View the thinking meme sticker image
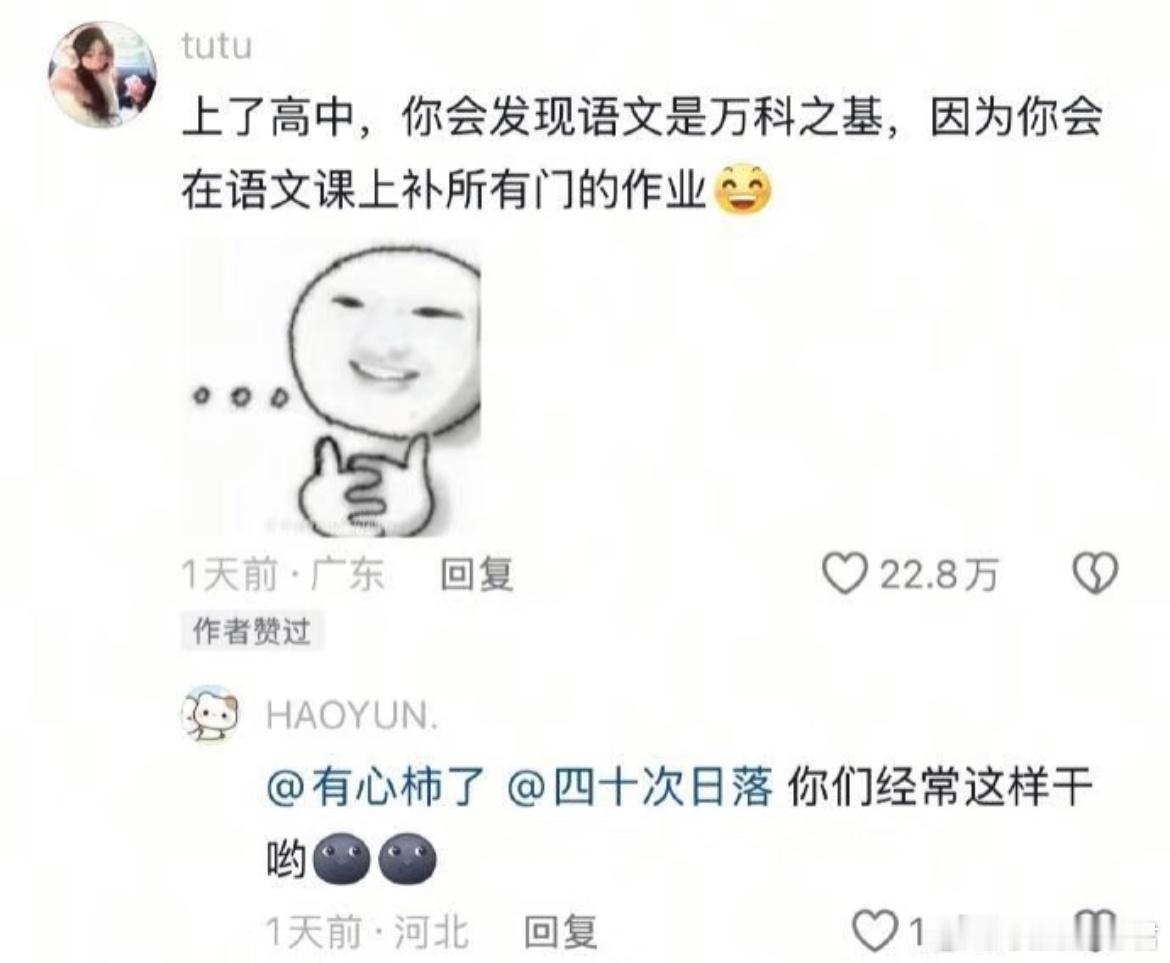This screenshot has width=1170, height=963. click(x=331, y=387)
